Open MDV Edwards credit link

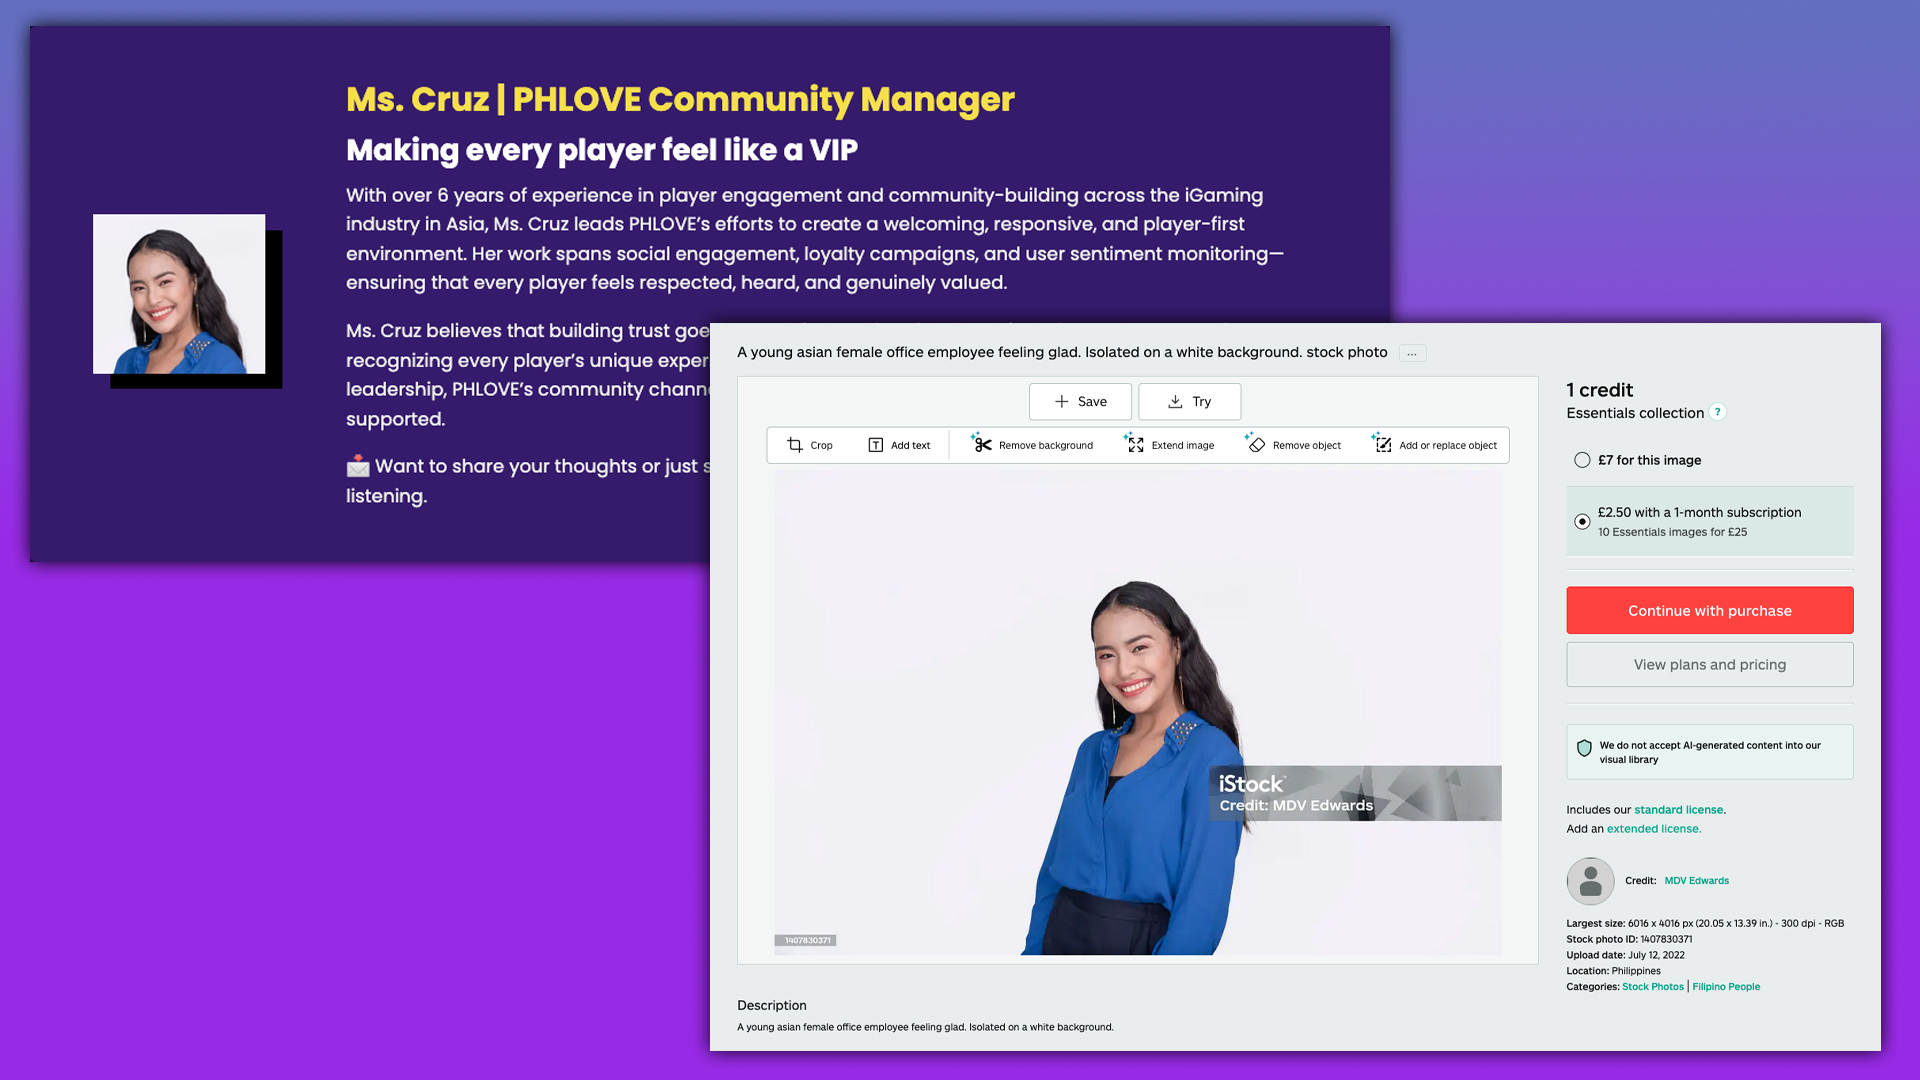tap(1697, 881)
